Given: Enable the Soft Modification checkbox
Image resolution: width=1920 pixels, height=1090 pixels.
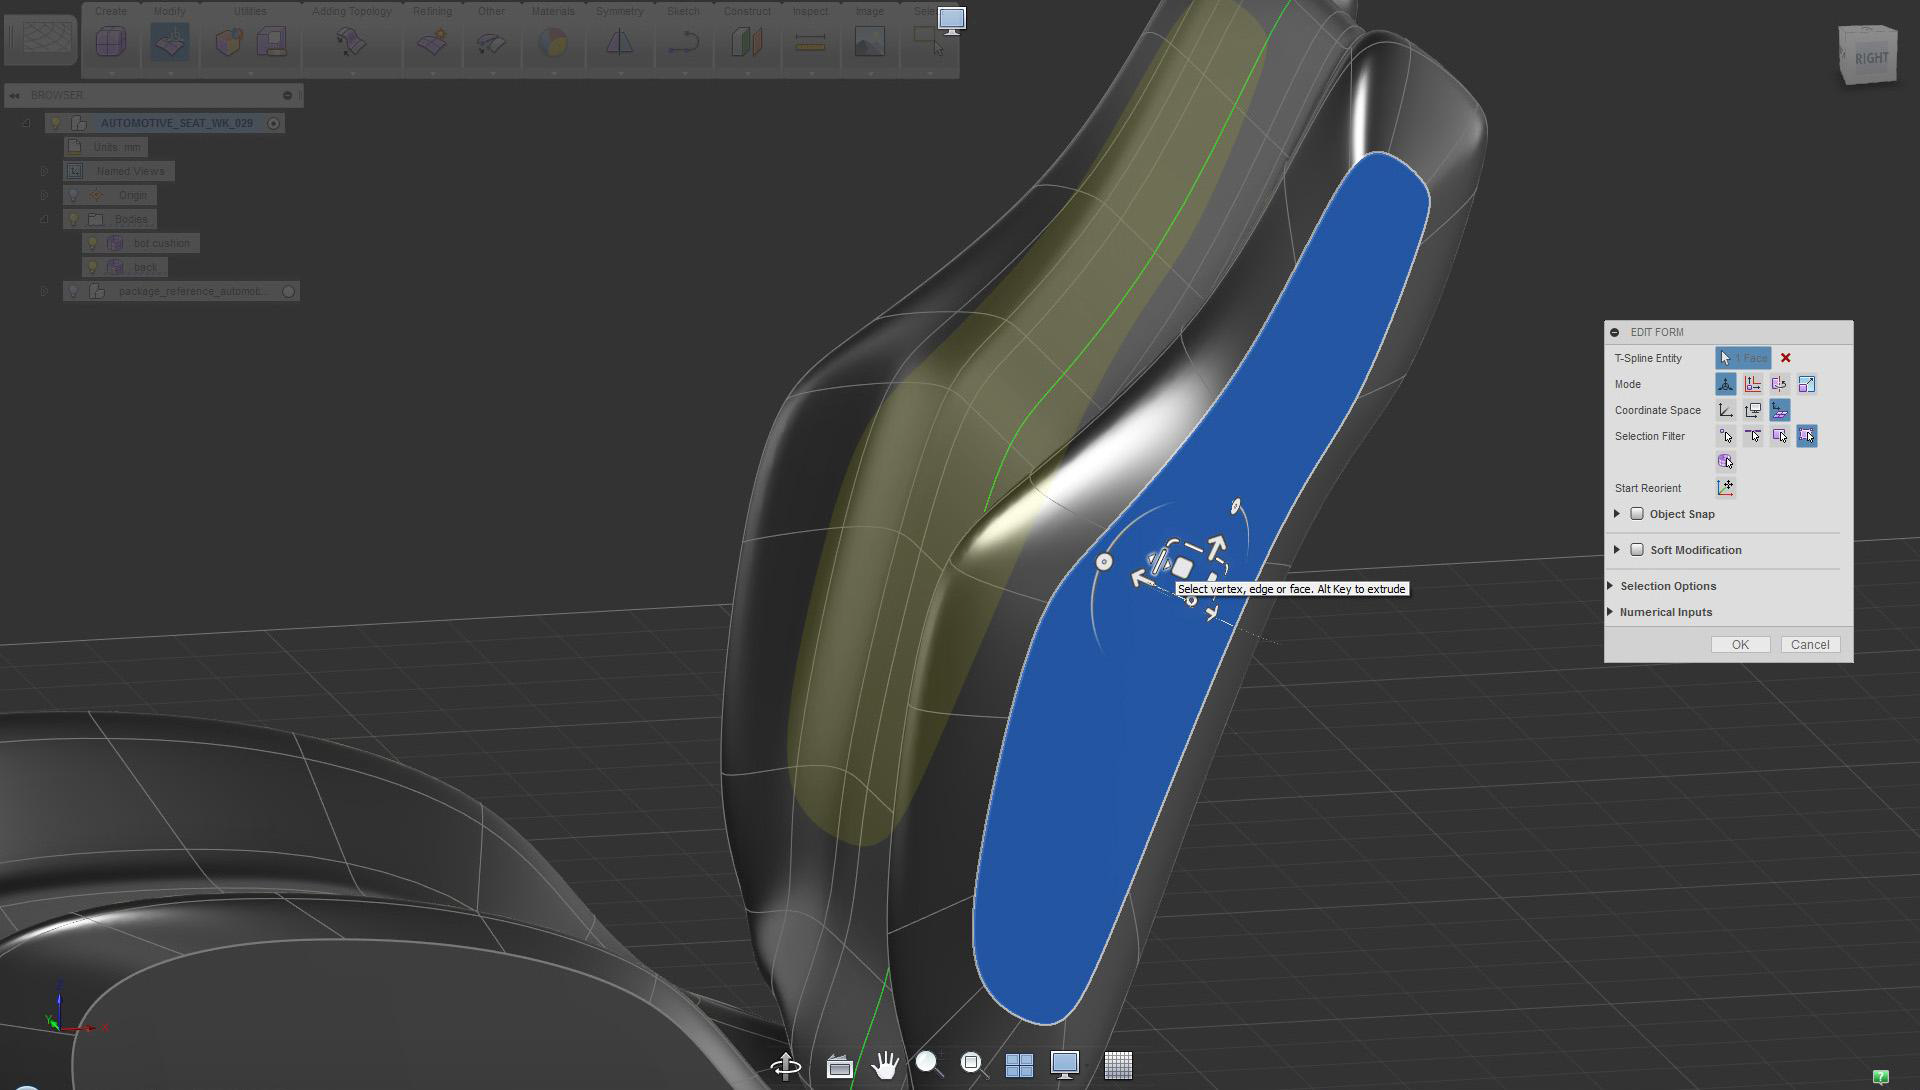Looking at the screenshot, I should tap(1637, 550).
